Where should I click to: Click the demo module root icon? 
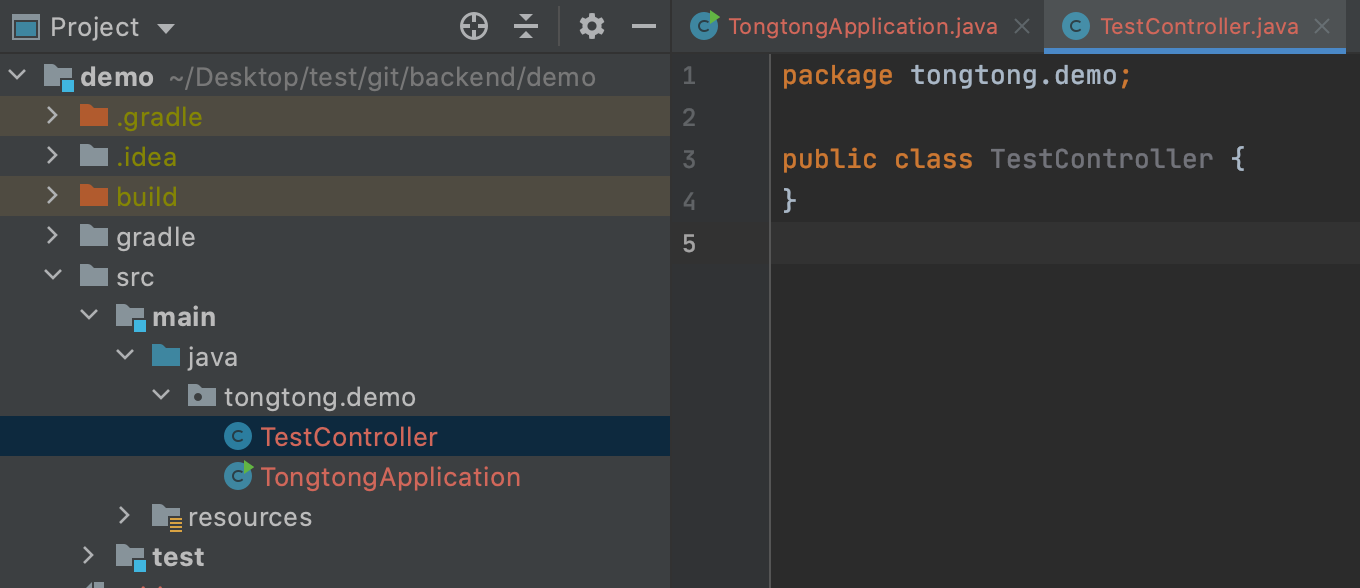(x=59, y=77)
